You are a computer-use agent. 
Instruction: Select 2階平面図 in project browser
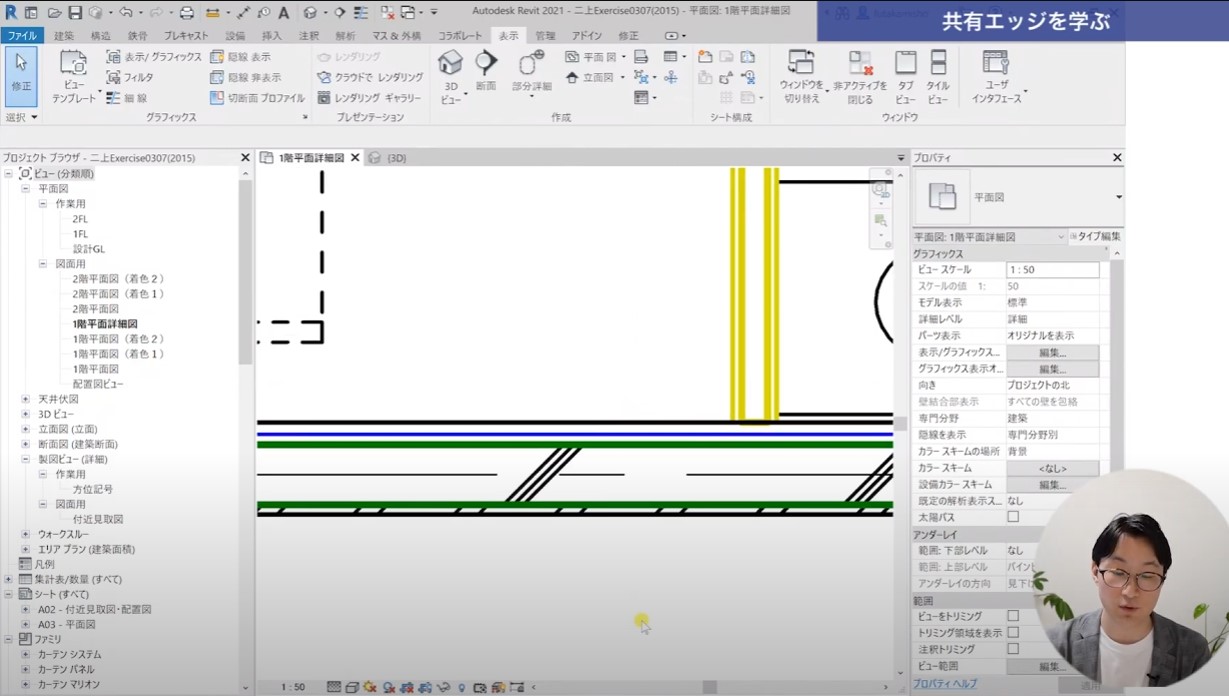96,309
